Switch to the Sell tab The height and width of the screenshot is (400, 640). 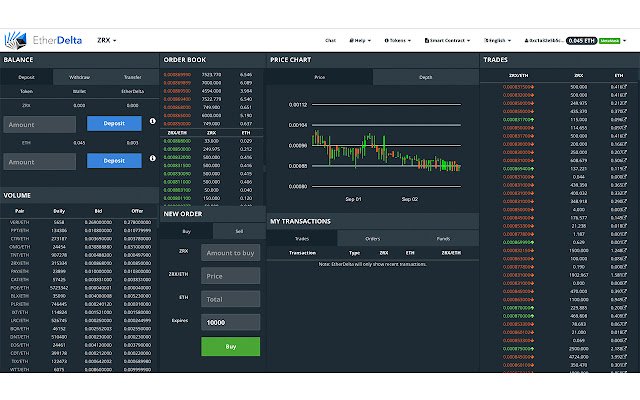(239, 231)
